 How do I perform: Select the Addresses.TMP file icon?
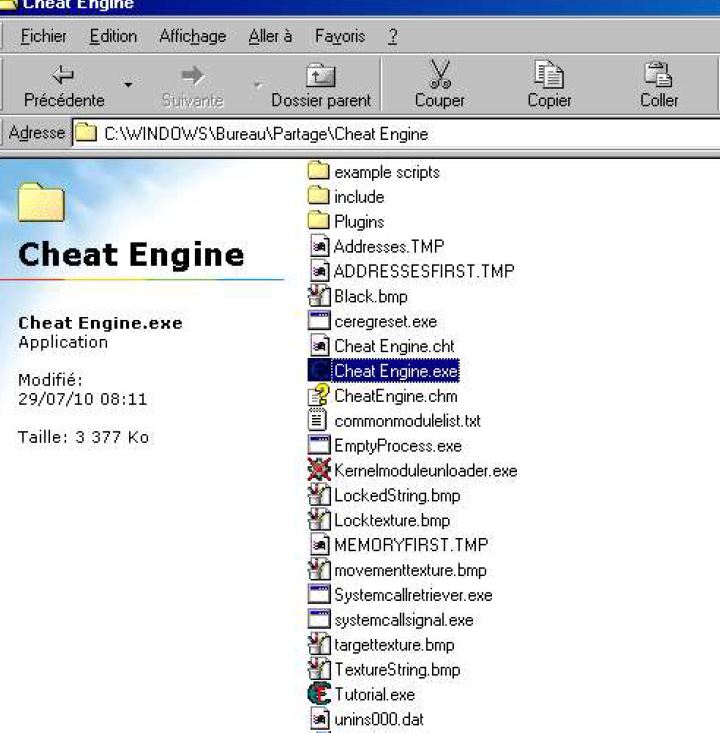coord(320,246)
